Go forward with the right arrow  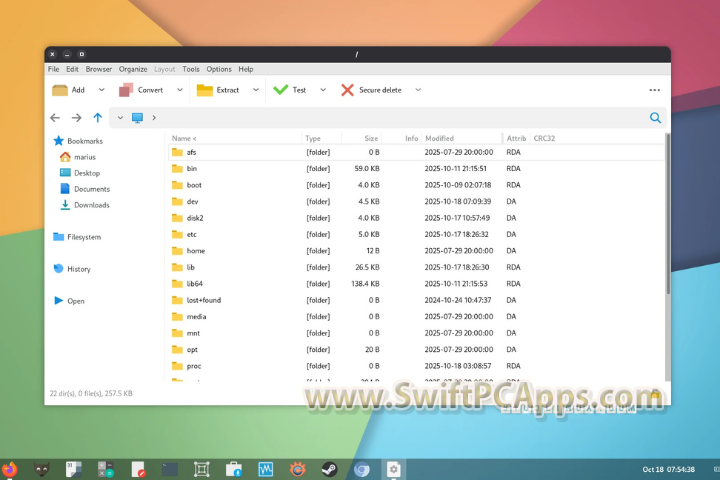point(77,118)
